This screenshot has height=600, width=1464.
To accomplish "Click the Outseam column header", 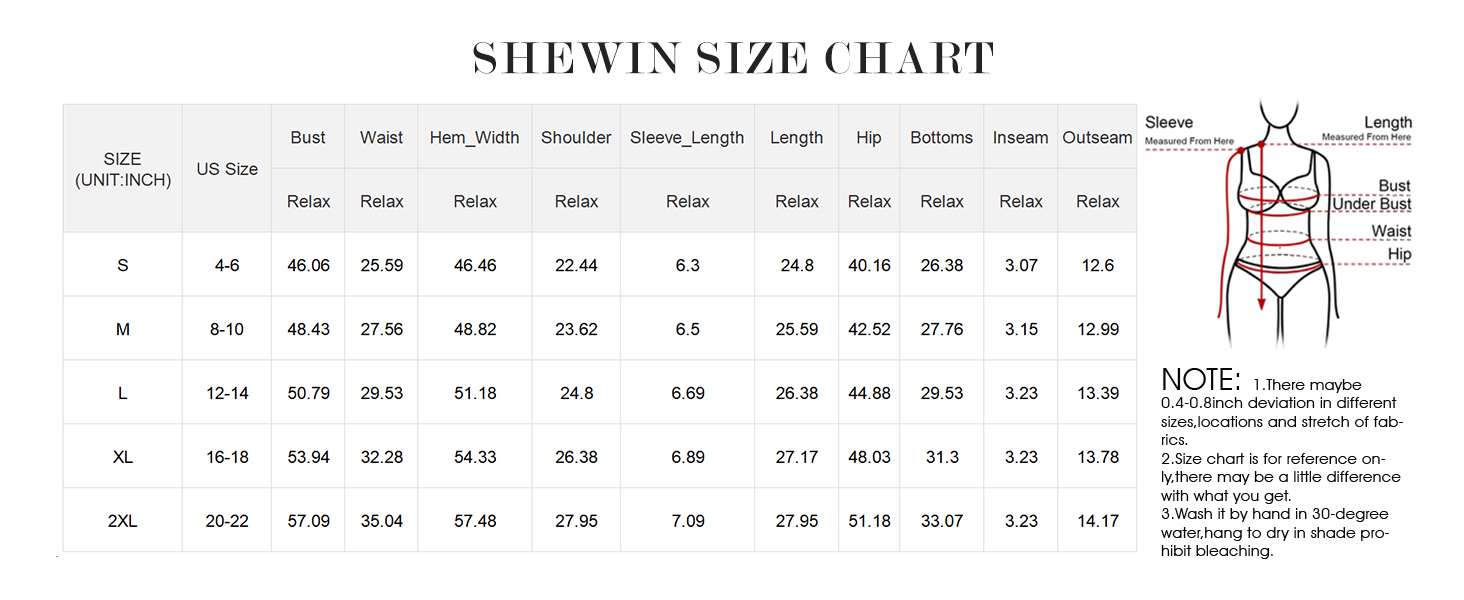I will [1097, 138].
